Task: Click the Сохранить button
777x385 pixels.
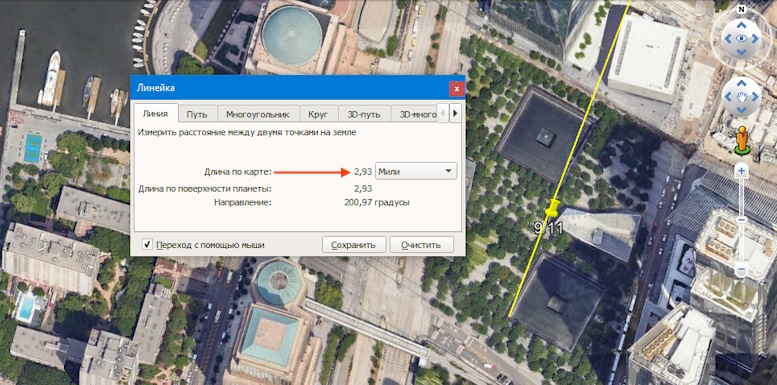Action: 354,245
